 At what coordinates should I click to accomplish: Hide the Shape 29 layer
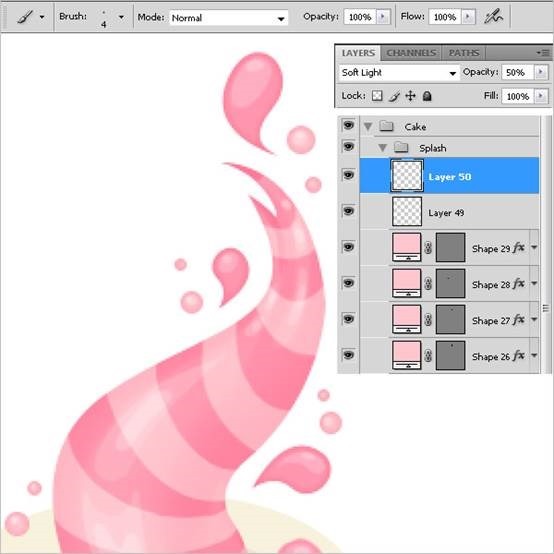click(348, 247)
